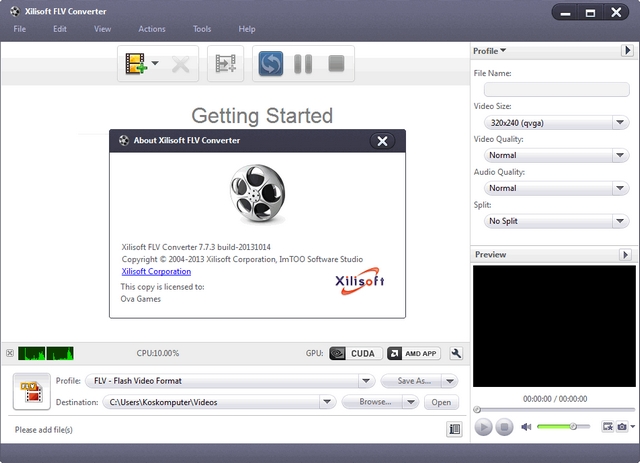Open the Save As dropdown arrow
The width and height of the screenshot is (640, 463).
(450, 381)
